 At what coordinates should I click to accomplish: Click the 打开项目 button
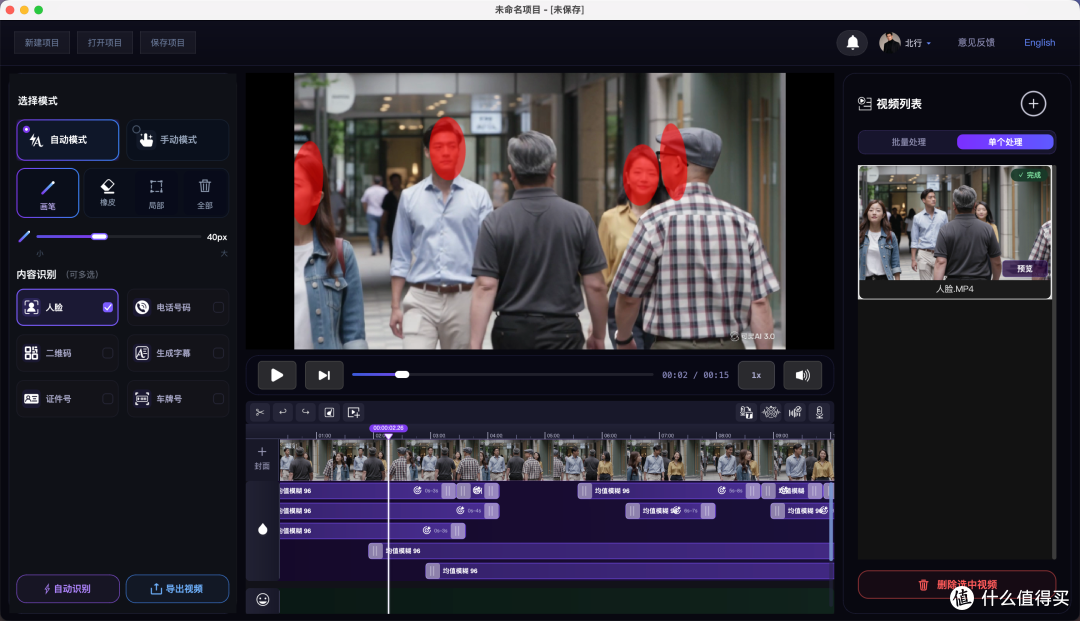105,43
